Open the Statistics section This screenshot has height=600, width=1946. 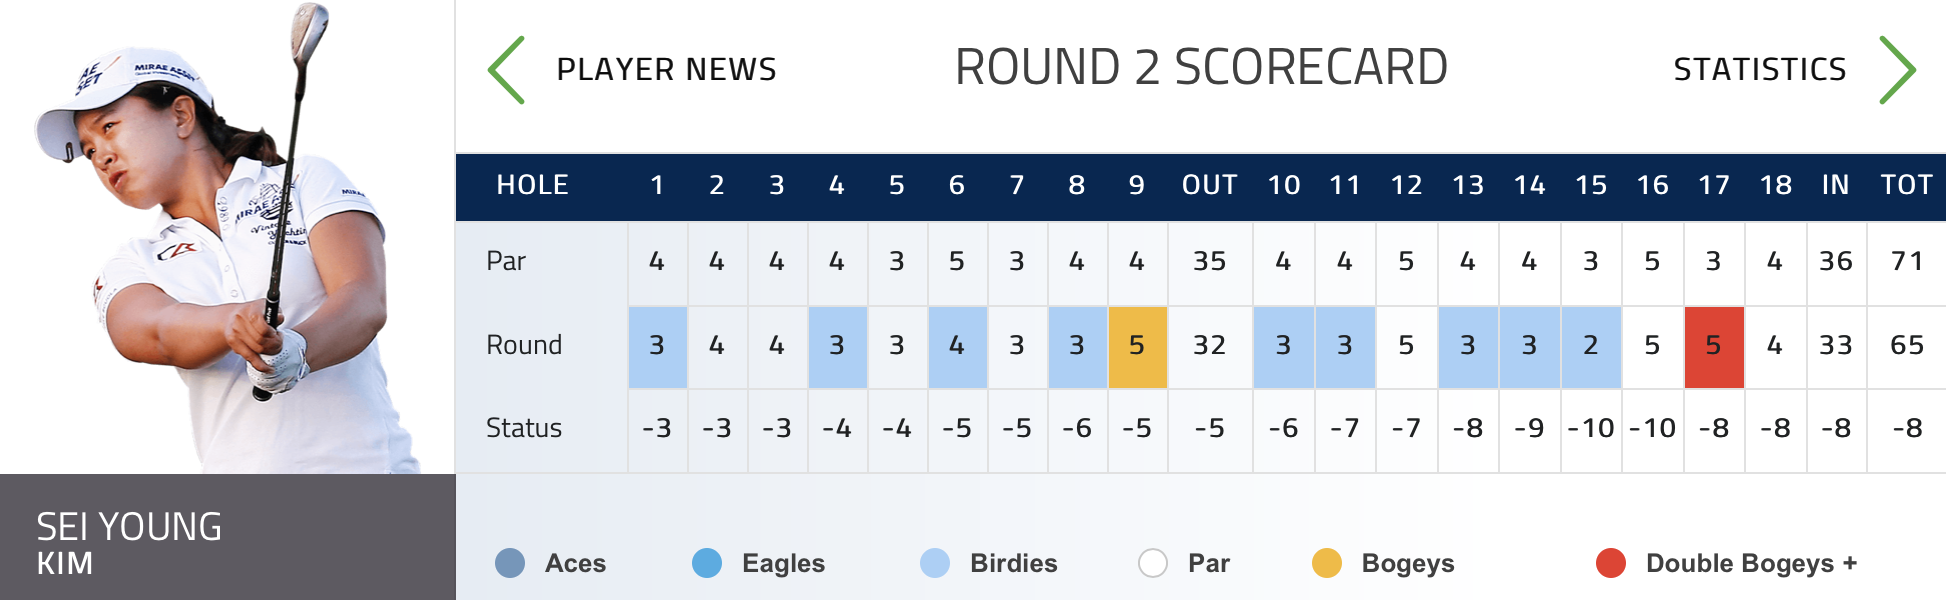click(x=1760, y=70)
